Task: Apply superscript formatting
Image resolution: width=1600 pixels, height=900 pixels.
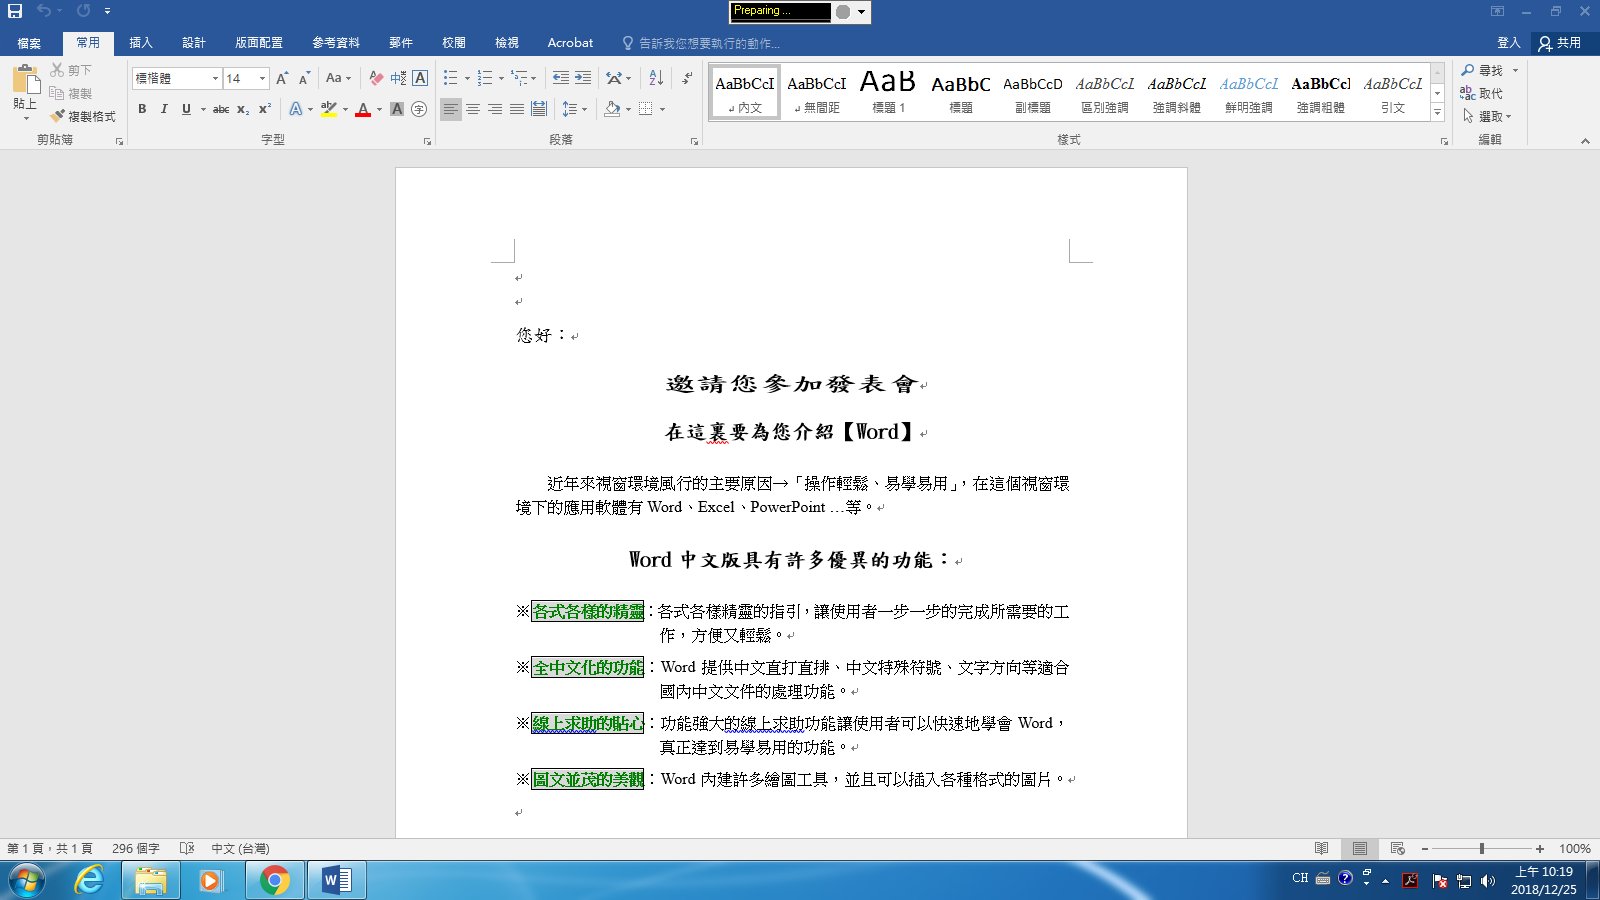Action: tap(264, 109)
